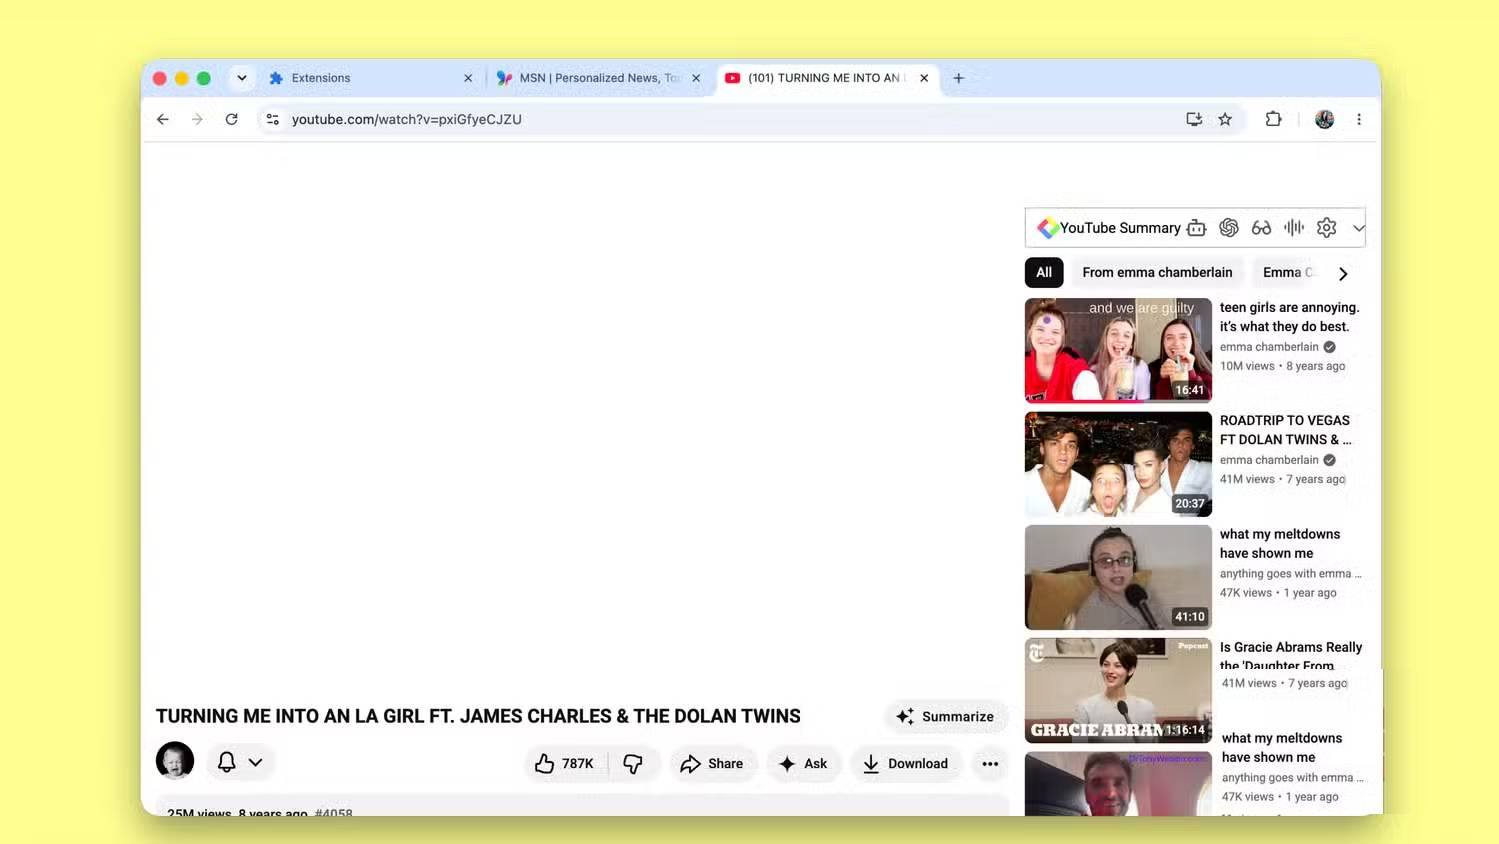Close the MSN tab

click(696, 78)
